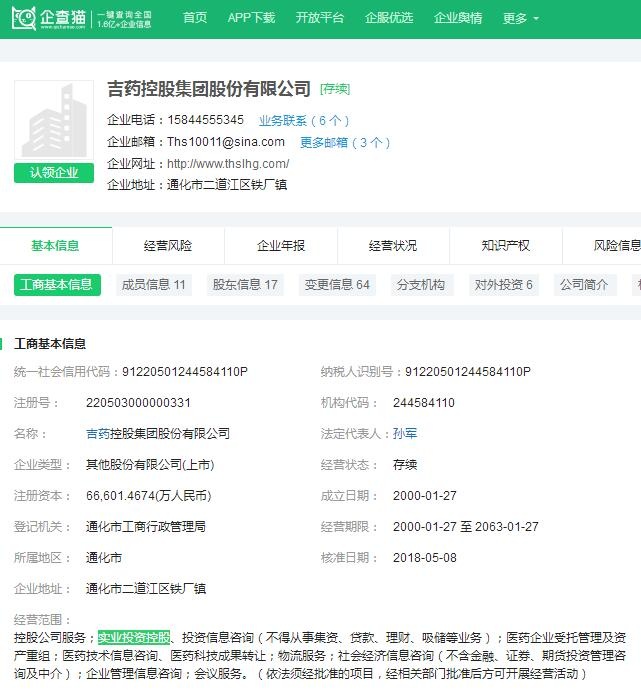Select 股东信息 17 sub-tab
The height and width of the screenshot is (696, 641).
tap(245, 285)
